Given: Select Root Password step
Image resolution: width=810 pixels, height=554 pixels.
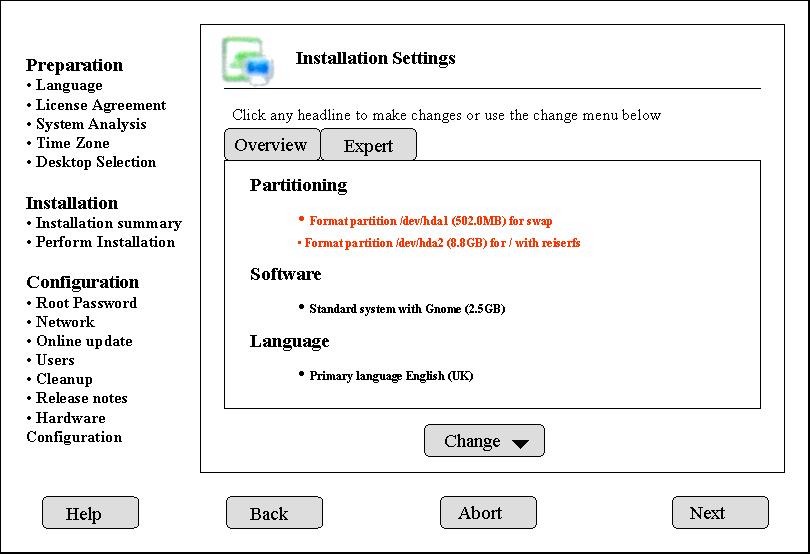Looking at the screenshot, I should [x=82, y=303].
